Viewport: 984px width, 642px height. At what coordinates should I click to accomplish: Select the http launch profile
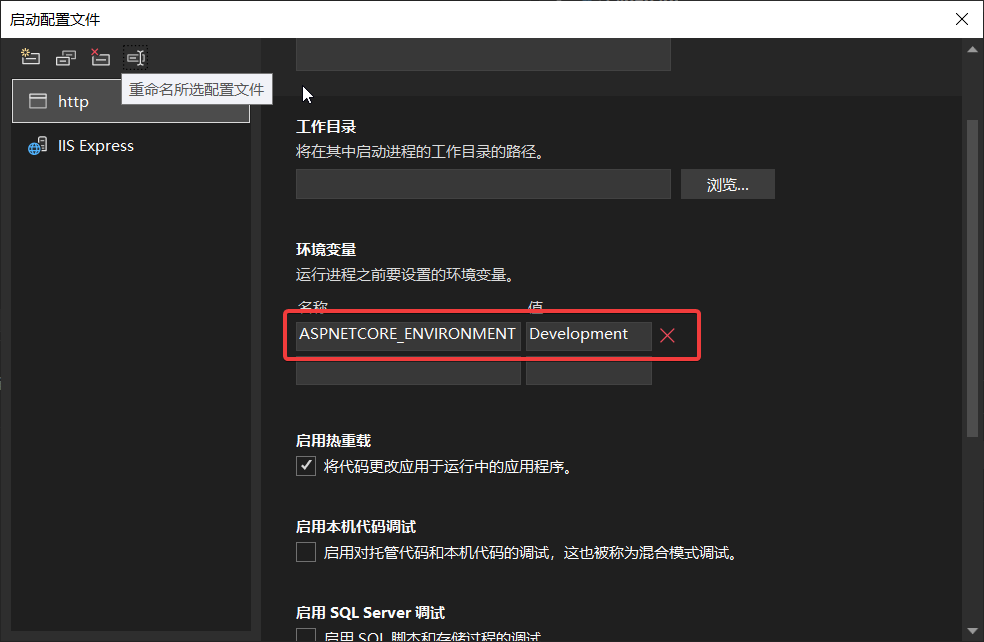(131, 101)
